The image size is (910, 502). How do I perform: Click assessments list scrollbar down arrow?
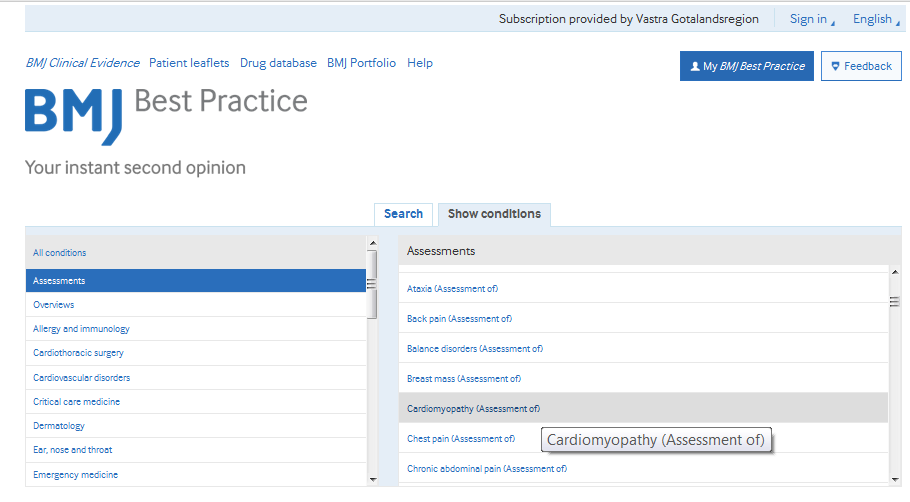tap(894, 480)
